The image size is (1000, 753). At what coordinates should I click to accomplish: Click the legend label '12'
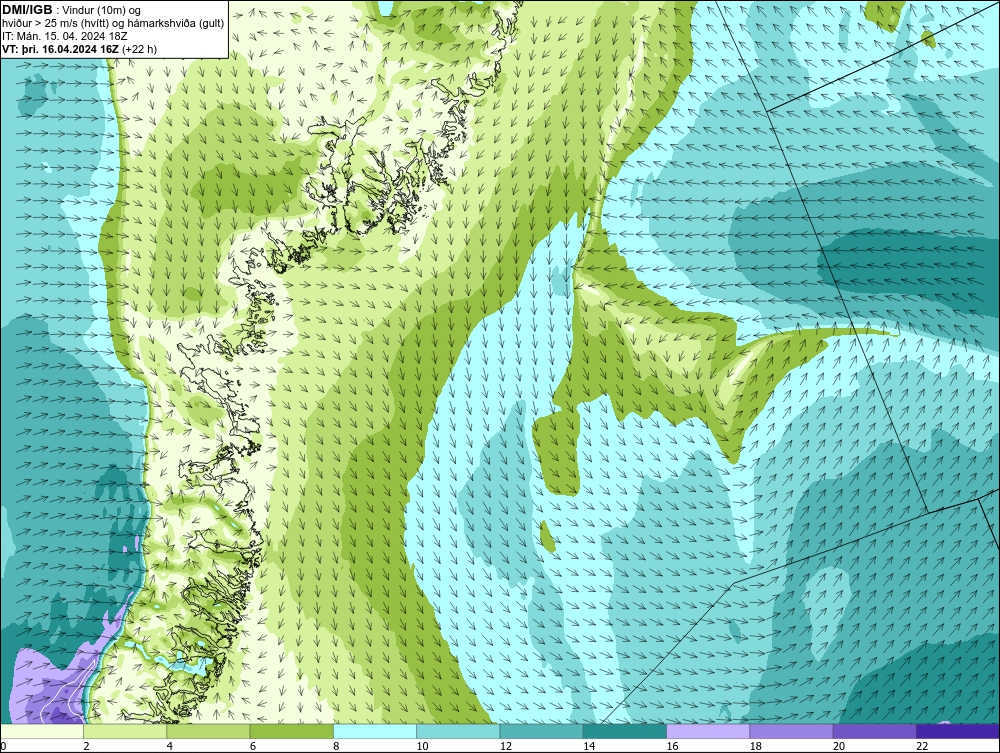(x=506, y=746)
